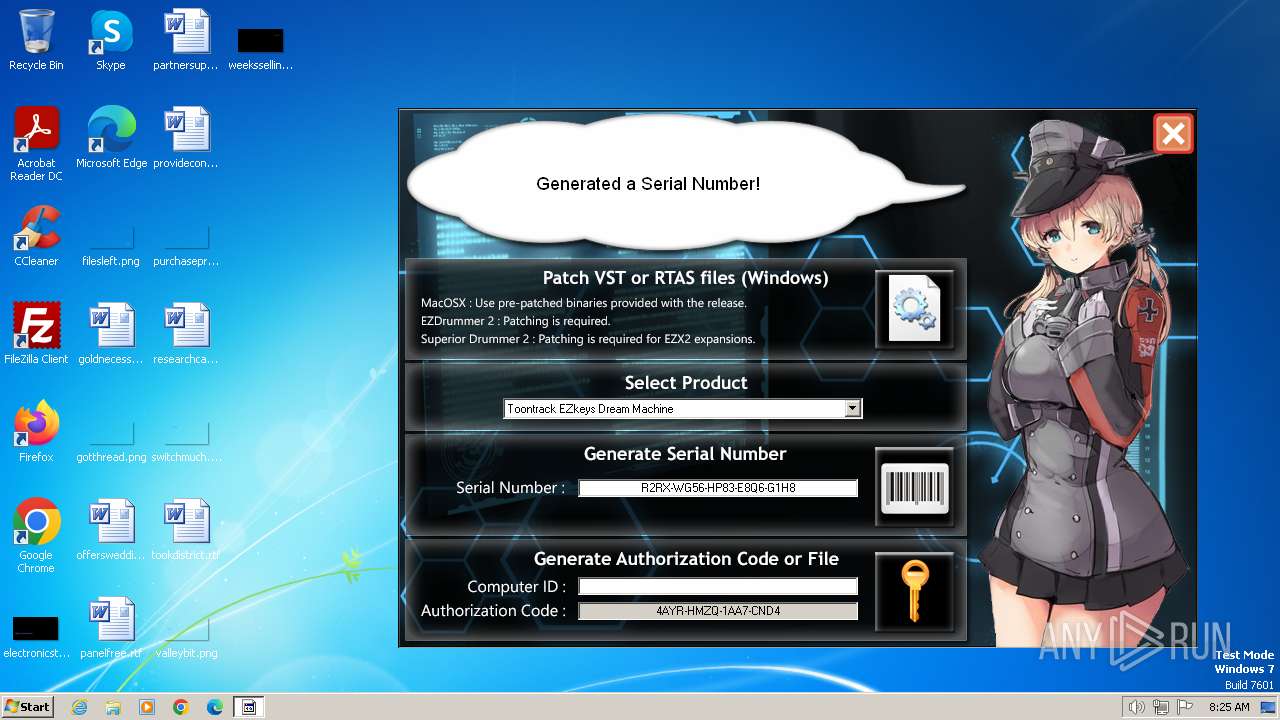Click the 'Generate Serial Number' heading
Viewport: 1280px width, 720px height.
[x=685, y=454]
